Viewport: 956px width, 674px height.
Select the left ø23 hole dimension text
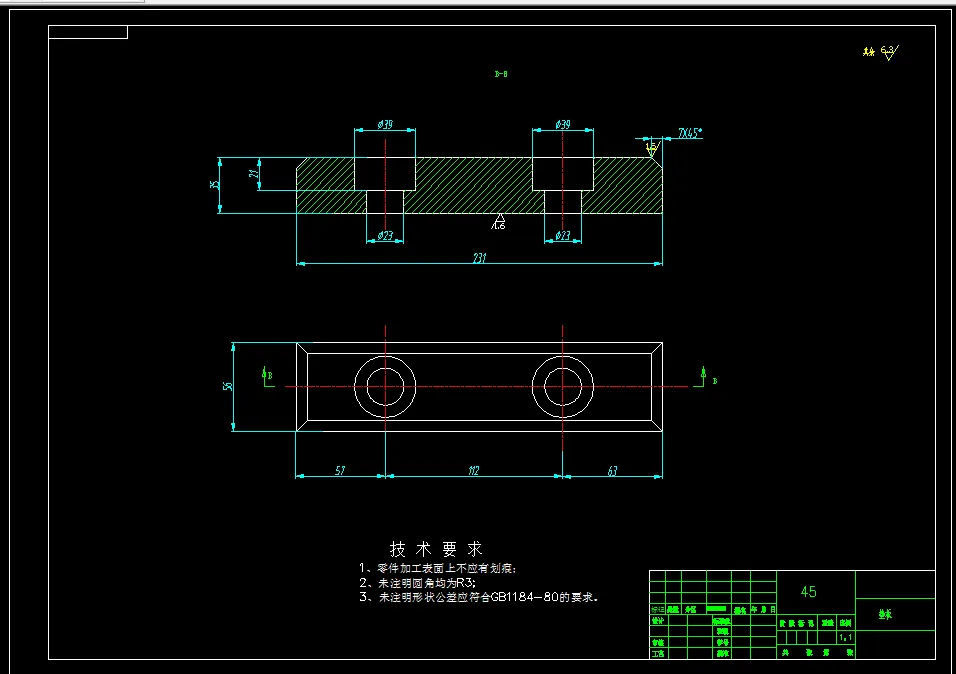[x=385, y=235]
